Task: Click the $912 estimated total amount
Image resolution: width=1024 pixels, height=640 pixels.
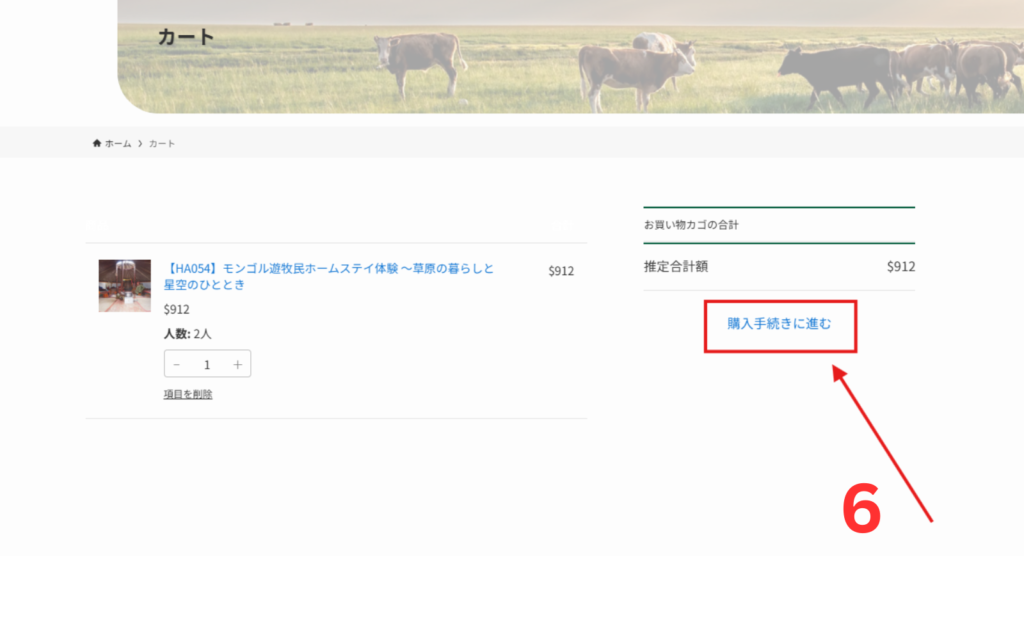Action: pyautogui.click(x=900, y=267)
